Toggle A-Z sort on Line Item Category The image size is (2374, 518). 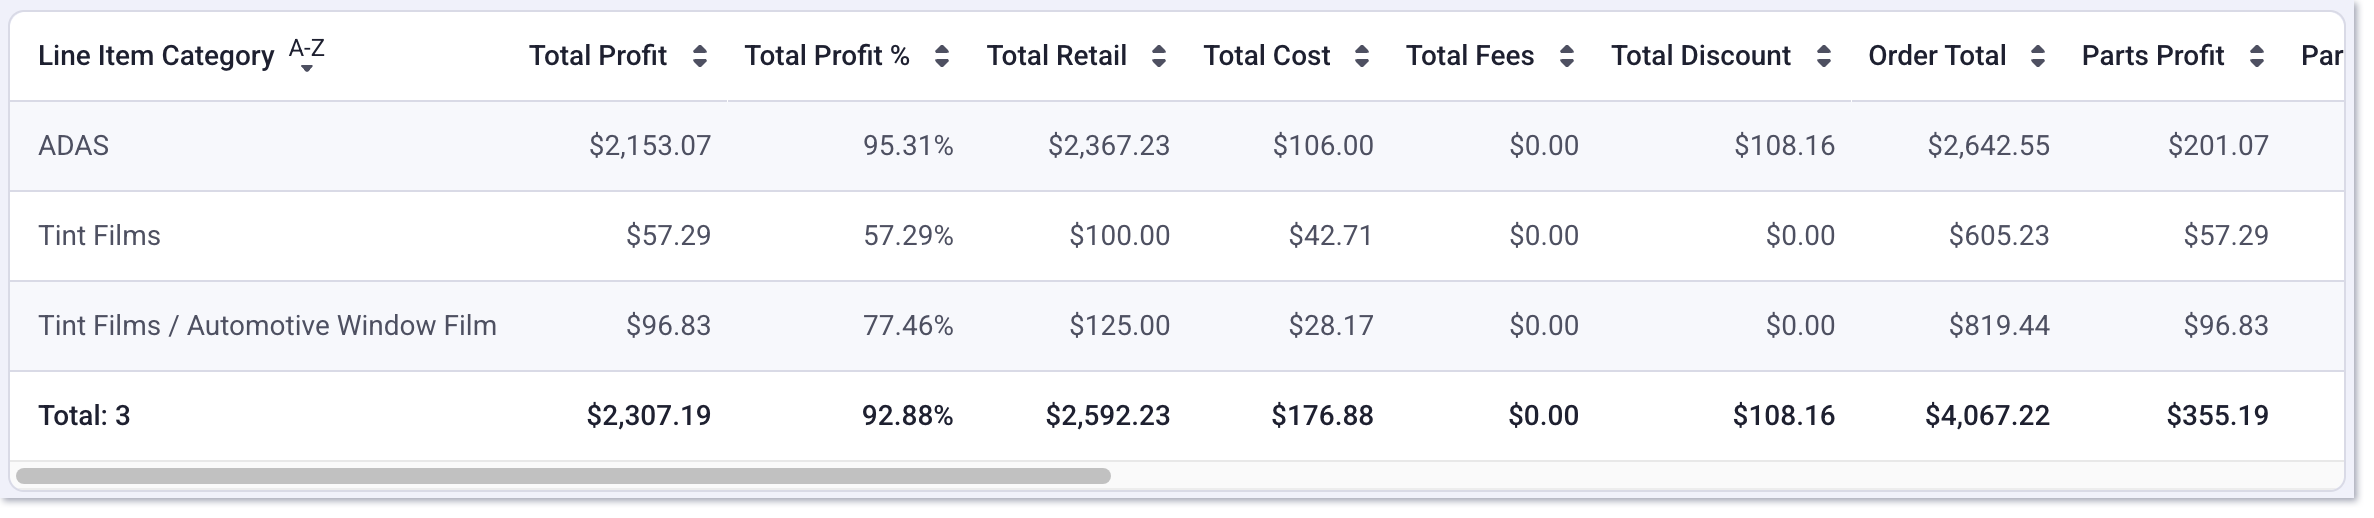[307, 55]
